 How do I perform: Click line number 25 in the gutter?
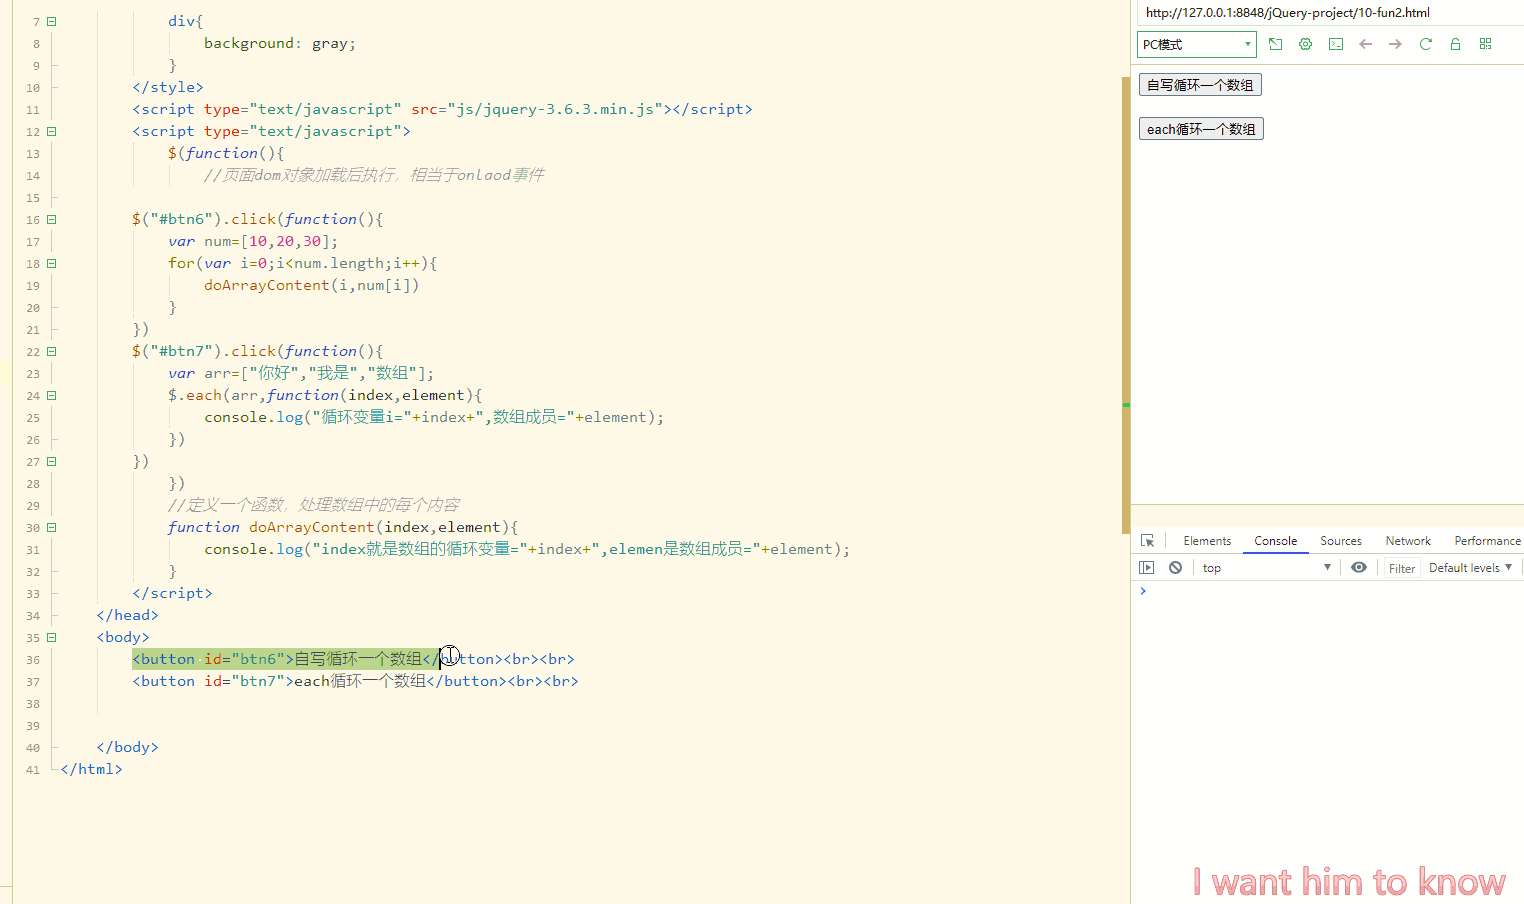[x=33, y=418]
